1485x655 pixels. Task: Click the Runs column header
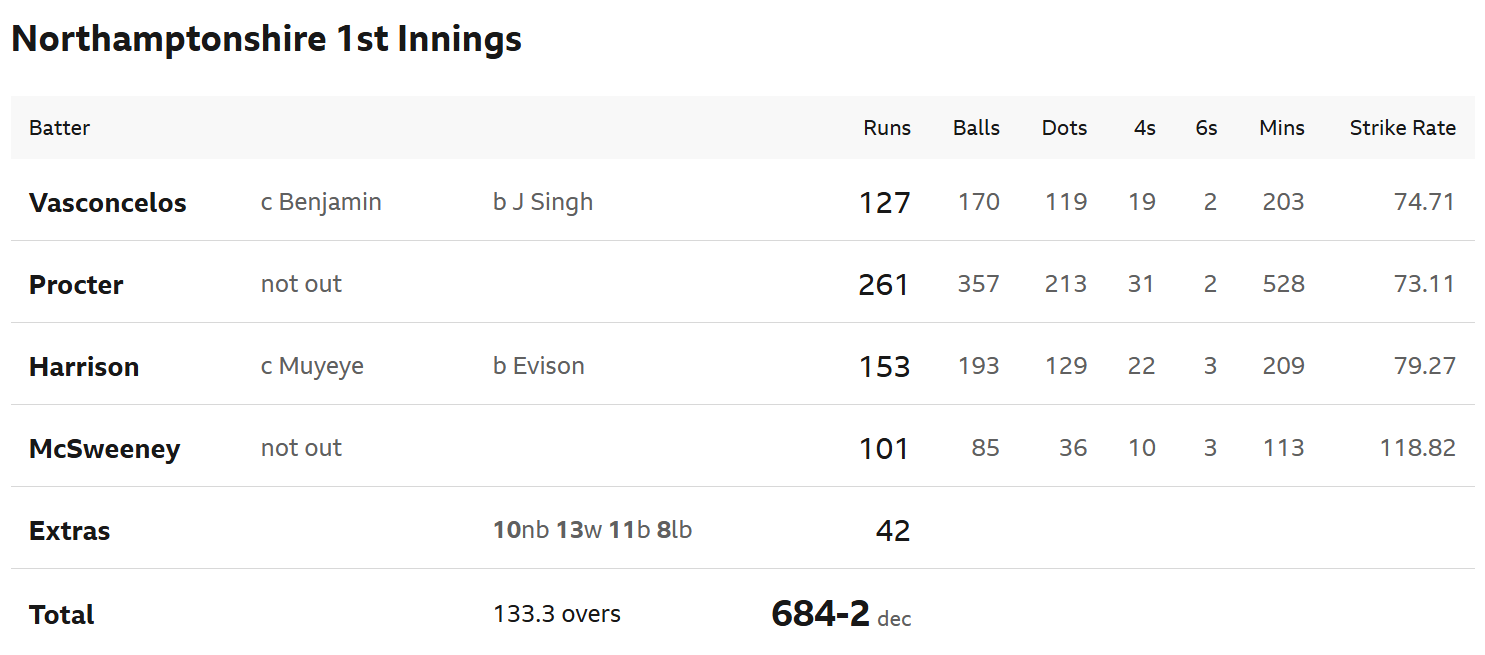click(887, 128)
